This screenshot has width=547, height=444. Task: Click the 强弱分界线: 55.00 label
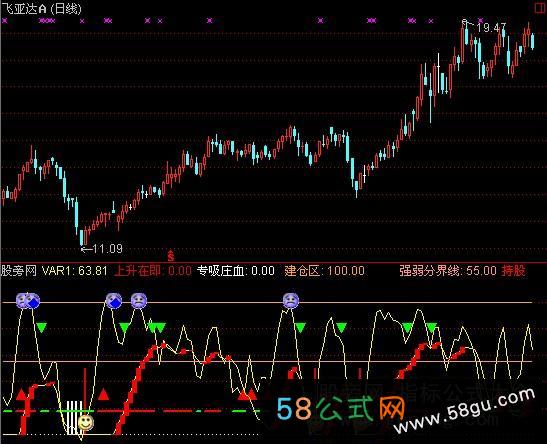point(448,271)
